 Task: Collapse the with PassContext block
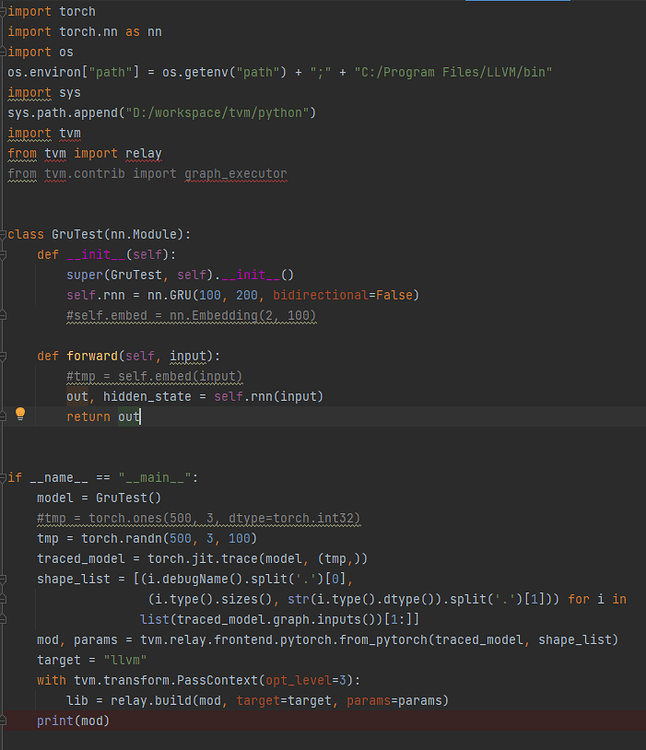(x=4, y=681)
